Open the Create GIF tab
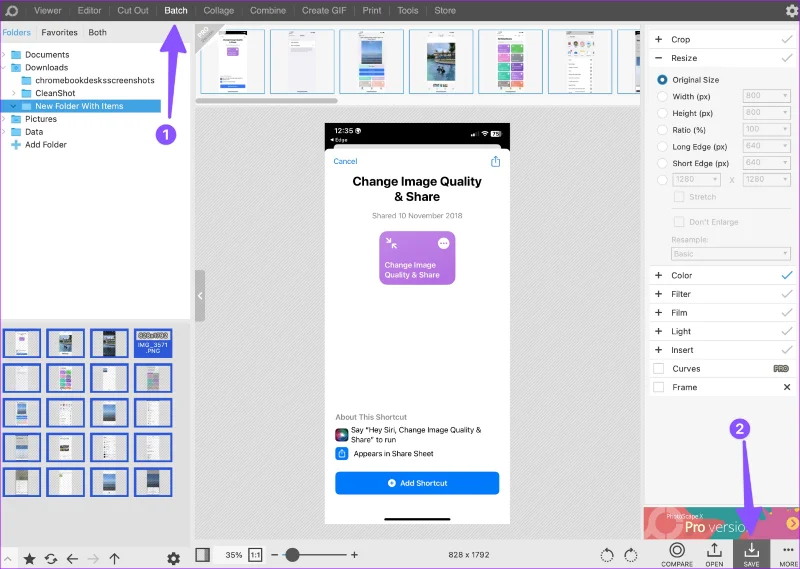800x569 pixels. pos(324,11)
